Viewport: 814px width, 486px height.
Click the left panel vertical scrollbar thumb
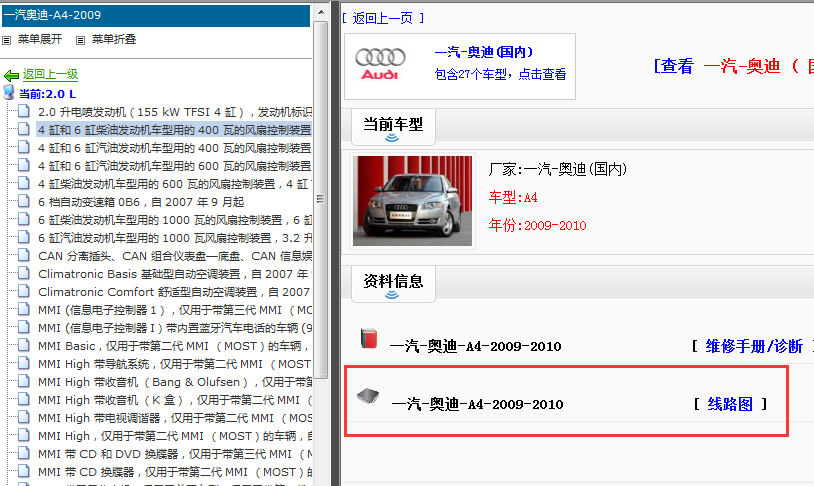click(321, 199)
